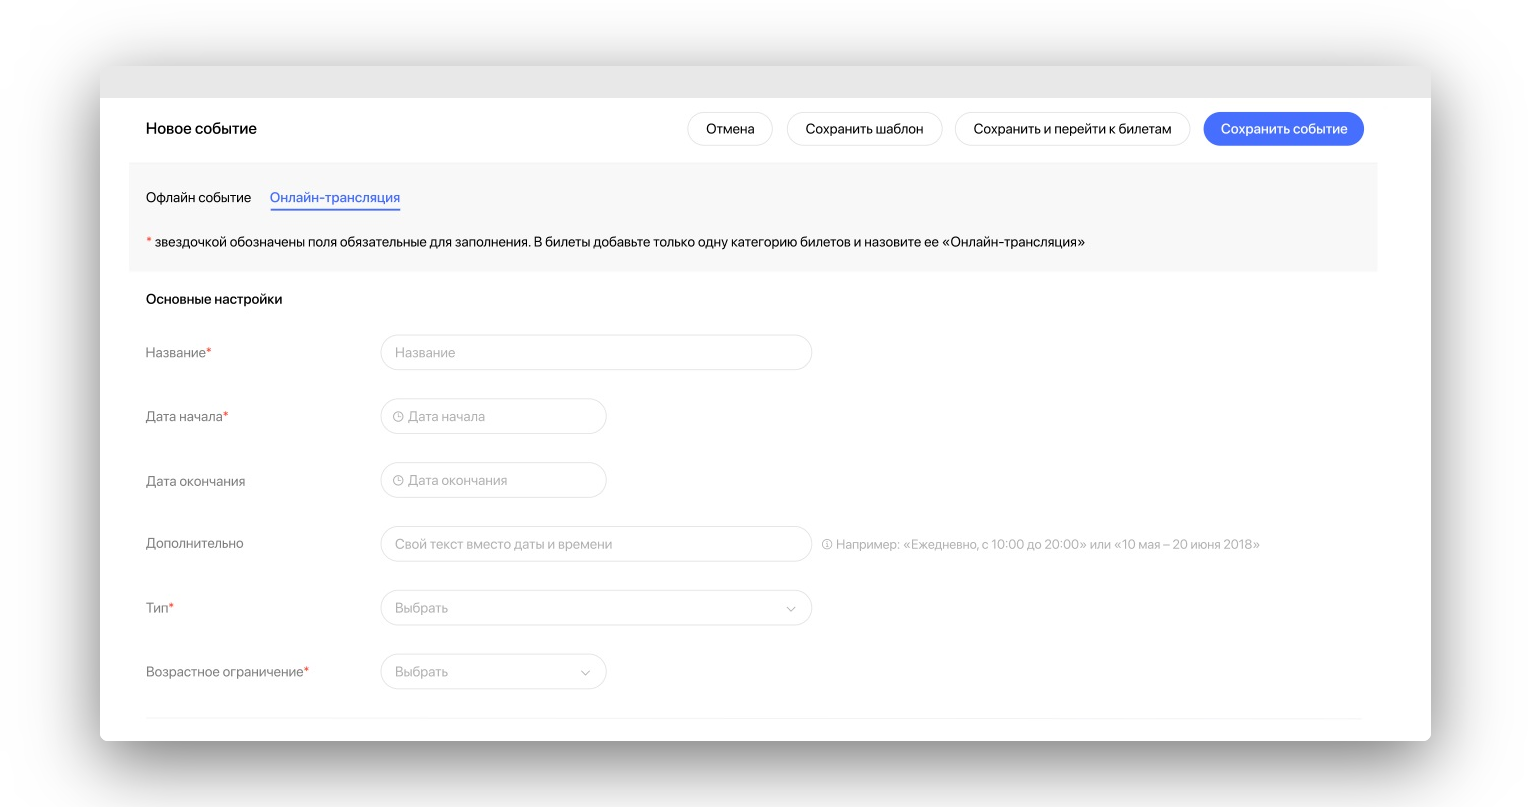Click the Тип* field label
Screen dimensions: 1531x807
click(x=160, y=608)
